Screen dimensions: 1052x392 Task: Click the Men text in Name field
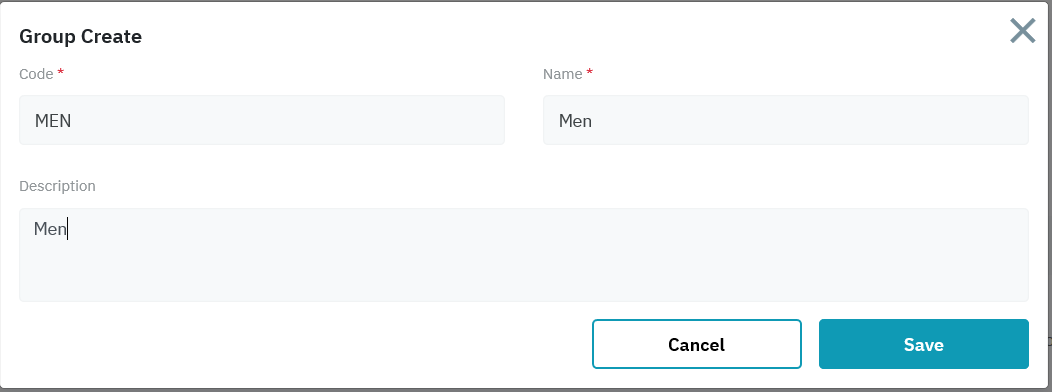tap(575, 121)
